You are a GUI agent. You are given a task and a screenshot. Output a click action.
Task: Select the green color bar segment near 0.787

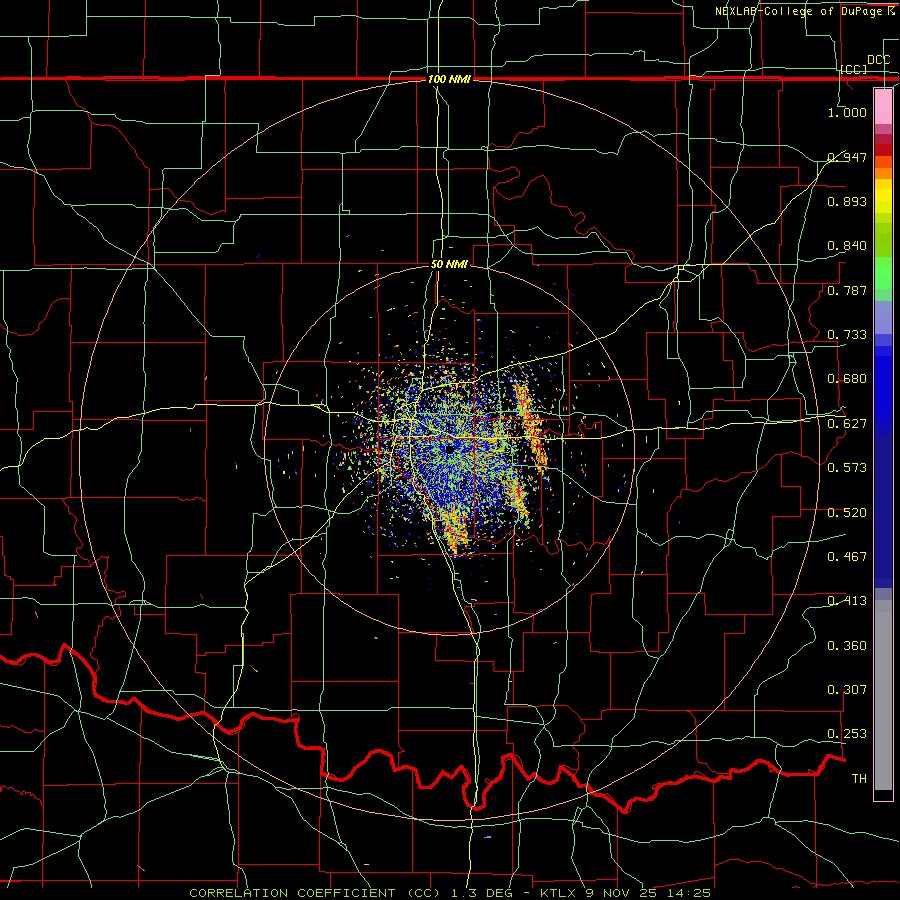click(883, 277)
